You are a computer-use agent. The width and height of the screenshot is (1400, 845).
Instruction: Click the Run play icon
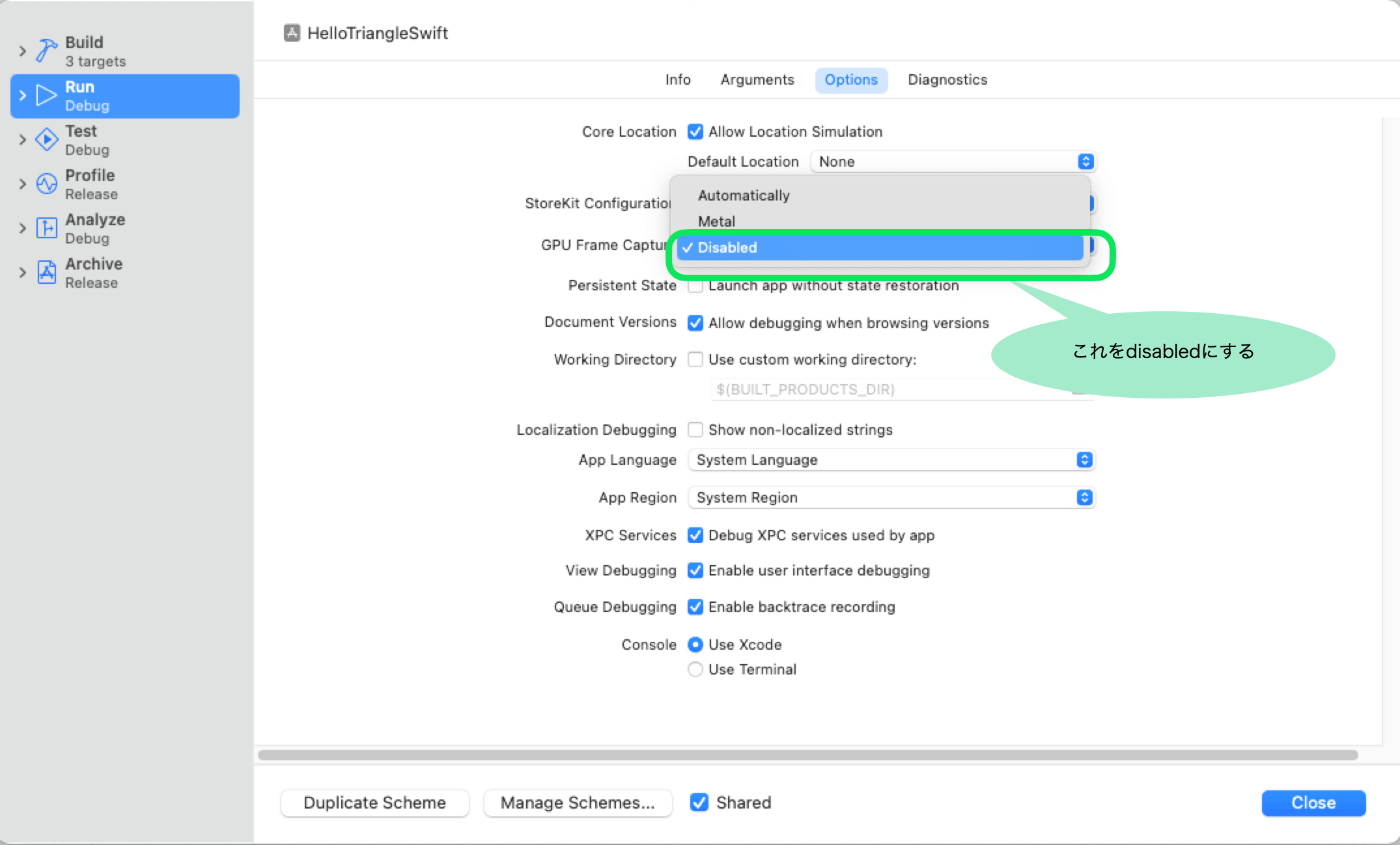tap(47, 95)
